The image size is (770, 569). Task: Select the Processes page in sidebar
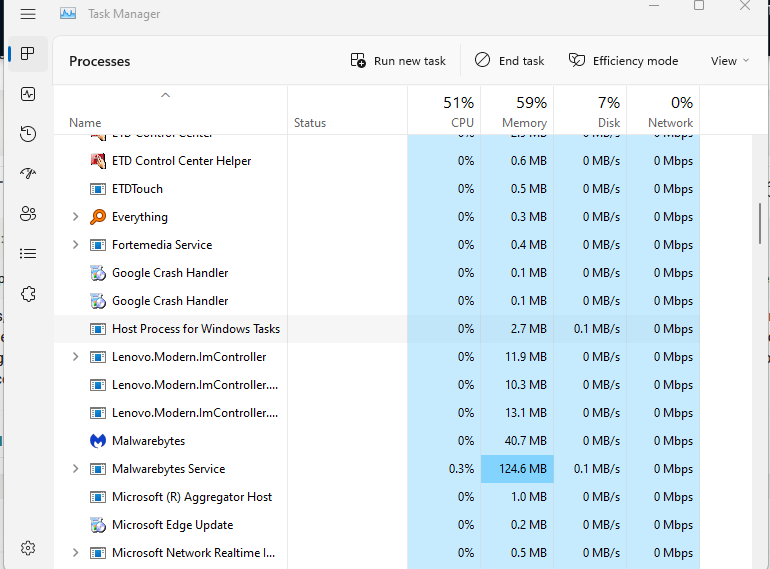28,54
